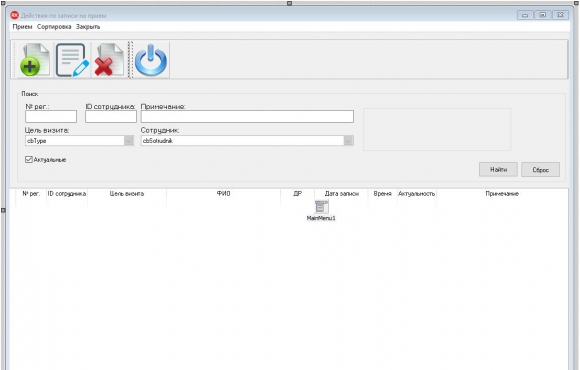Screen dimensions: 580x370
Task: Click the Закрыть menu item
Action: (x=88, y=27)
